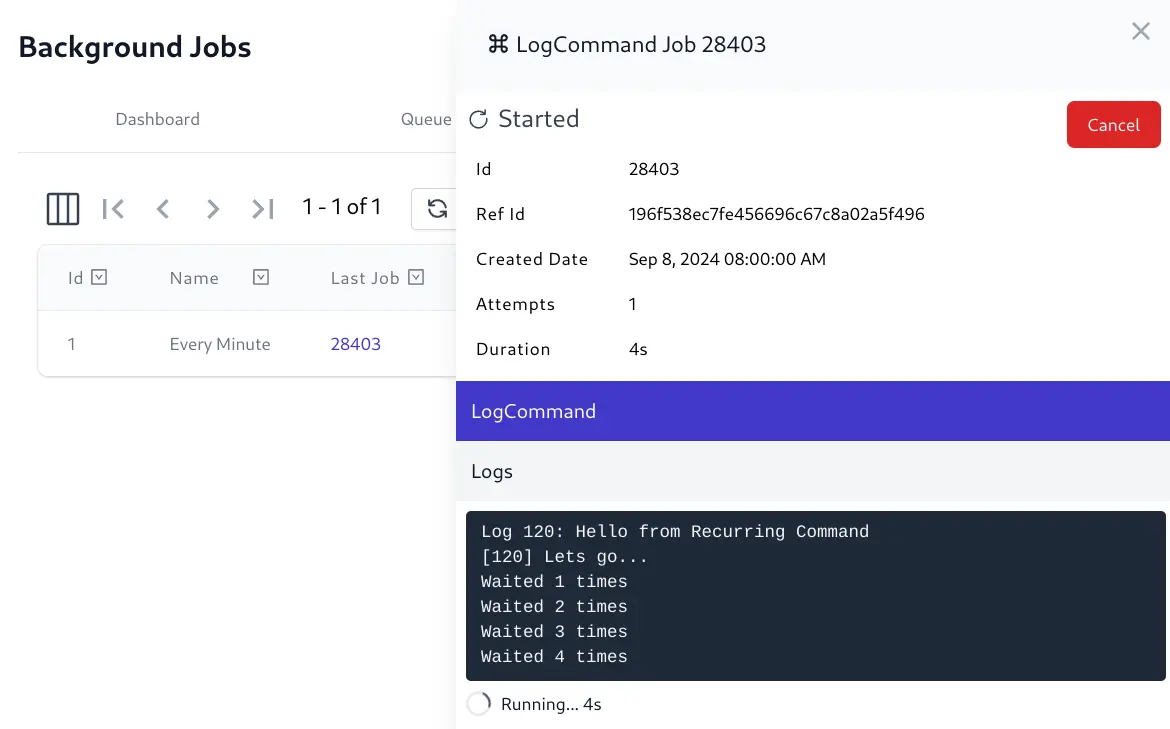Click the Started status refresh icon
1170x729 pixels.
[x=478, y=119]
